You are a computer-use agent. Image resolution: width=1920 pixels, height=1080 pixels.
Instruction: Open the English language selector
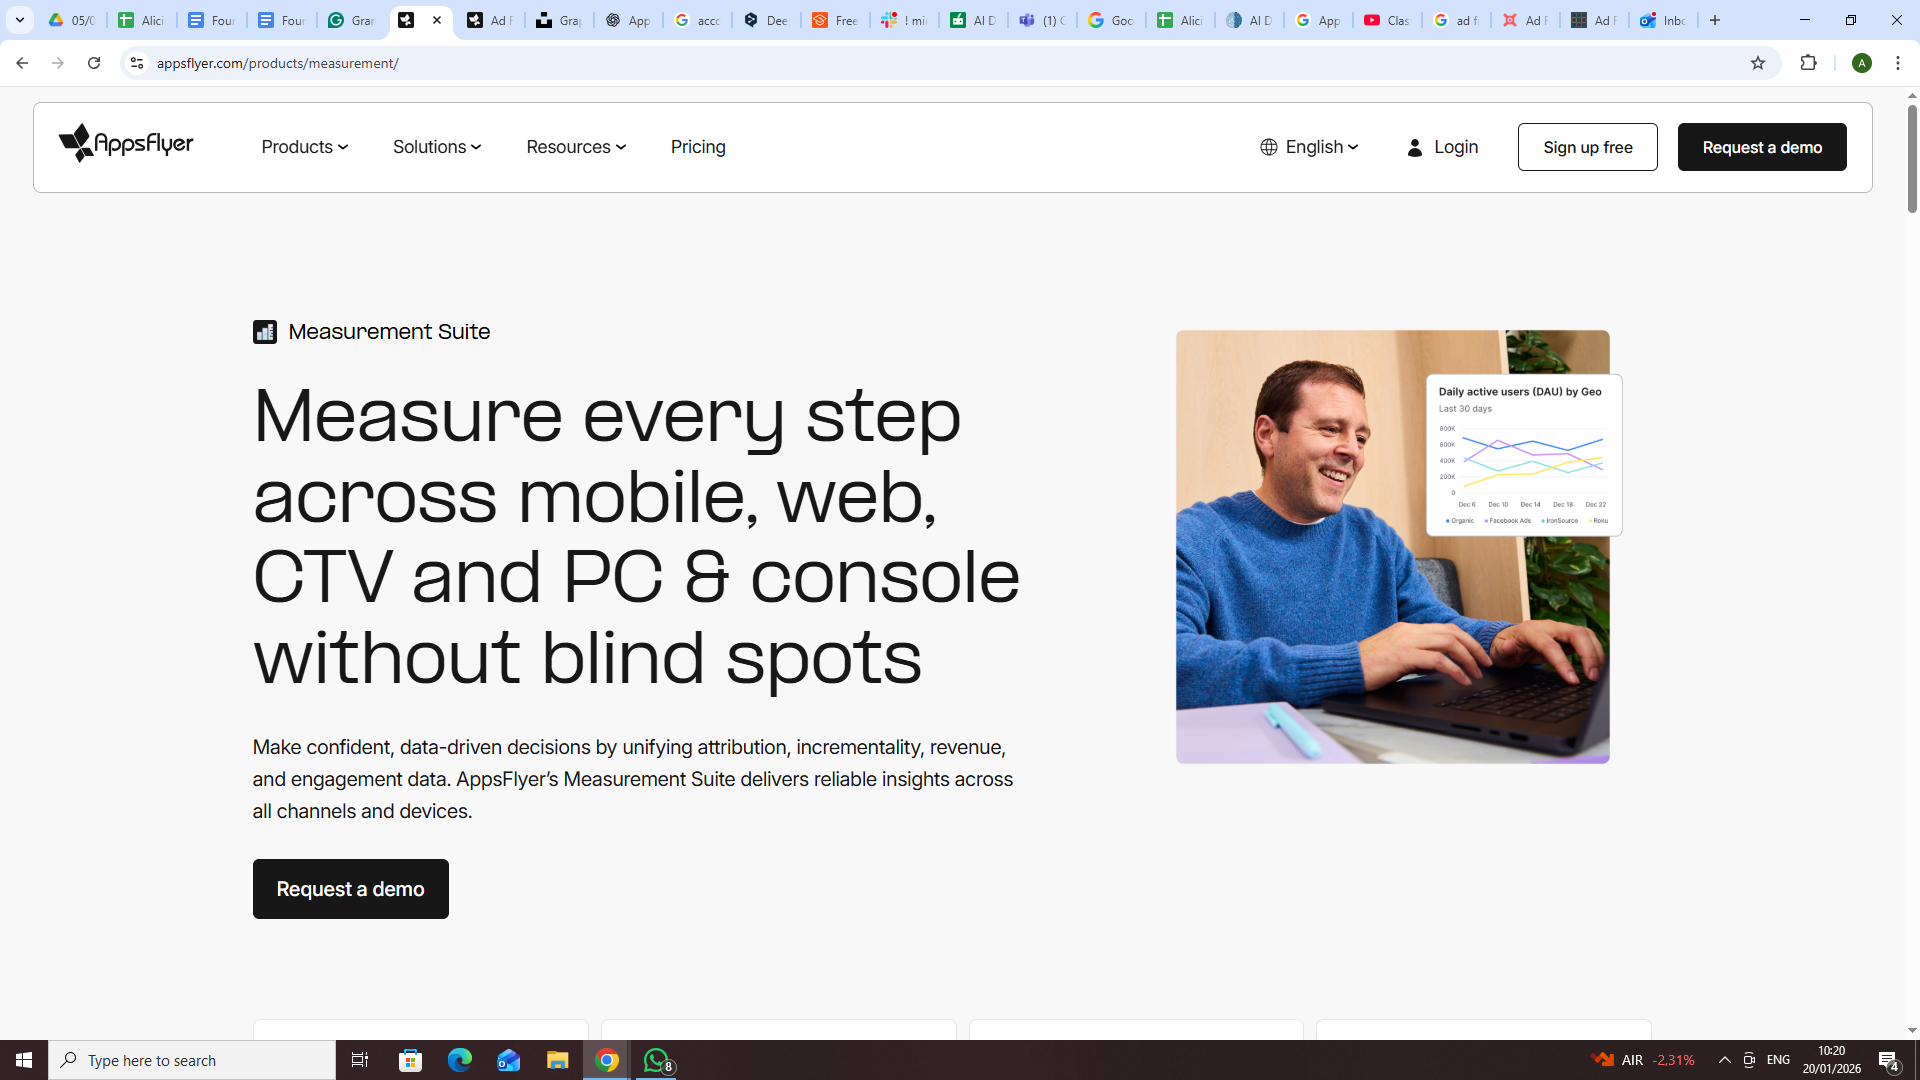click(x=1309, y=147)
